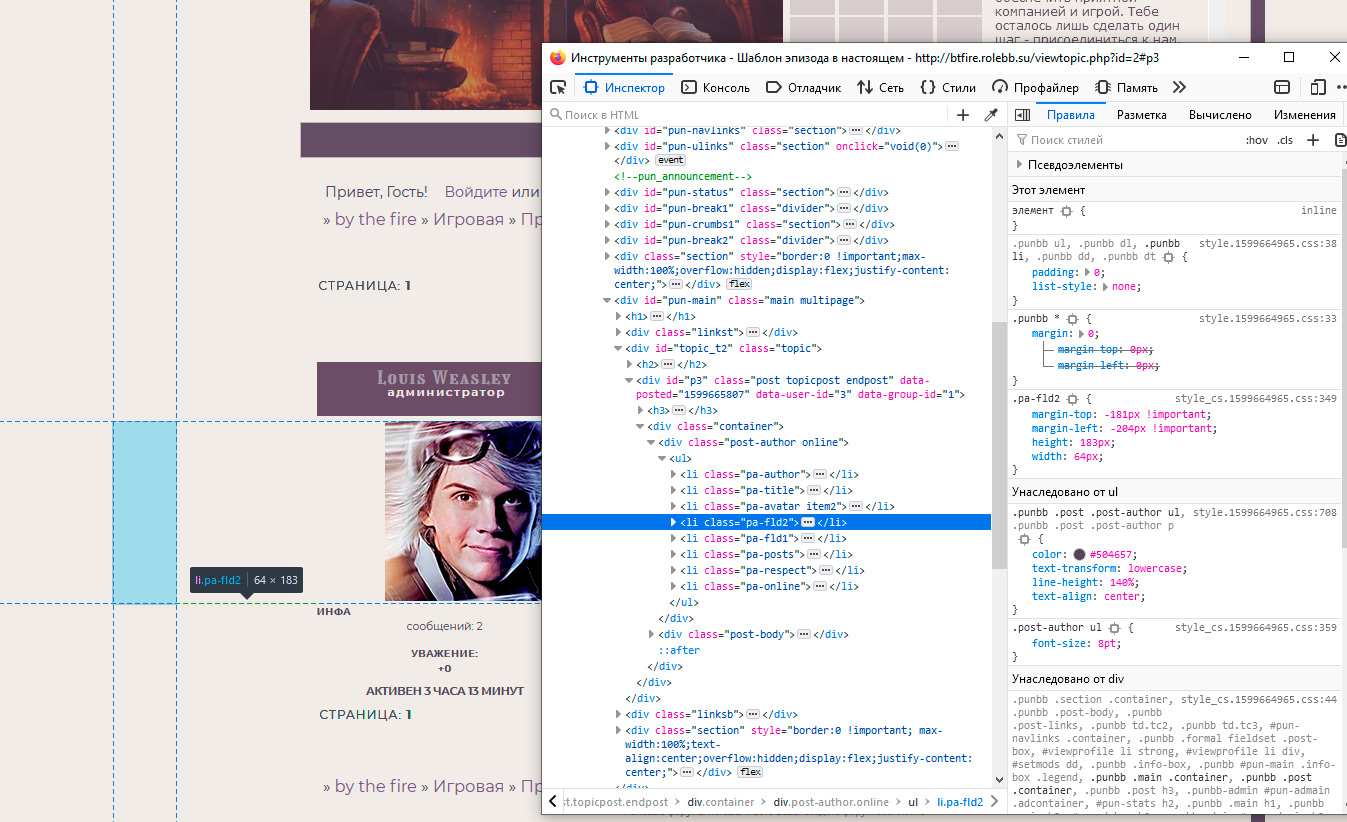The image size is (1347, 822).
Task: Toggle print media simulation icon
Action: click(x=1340, y=140)
